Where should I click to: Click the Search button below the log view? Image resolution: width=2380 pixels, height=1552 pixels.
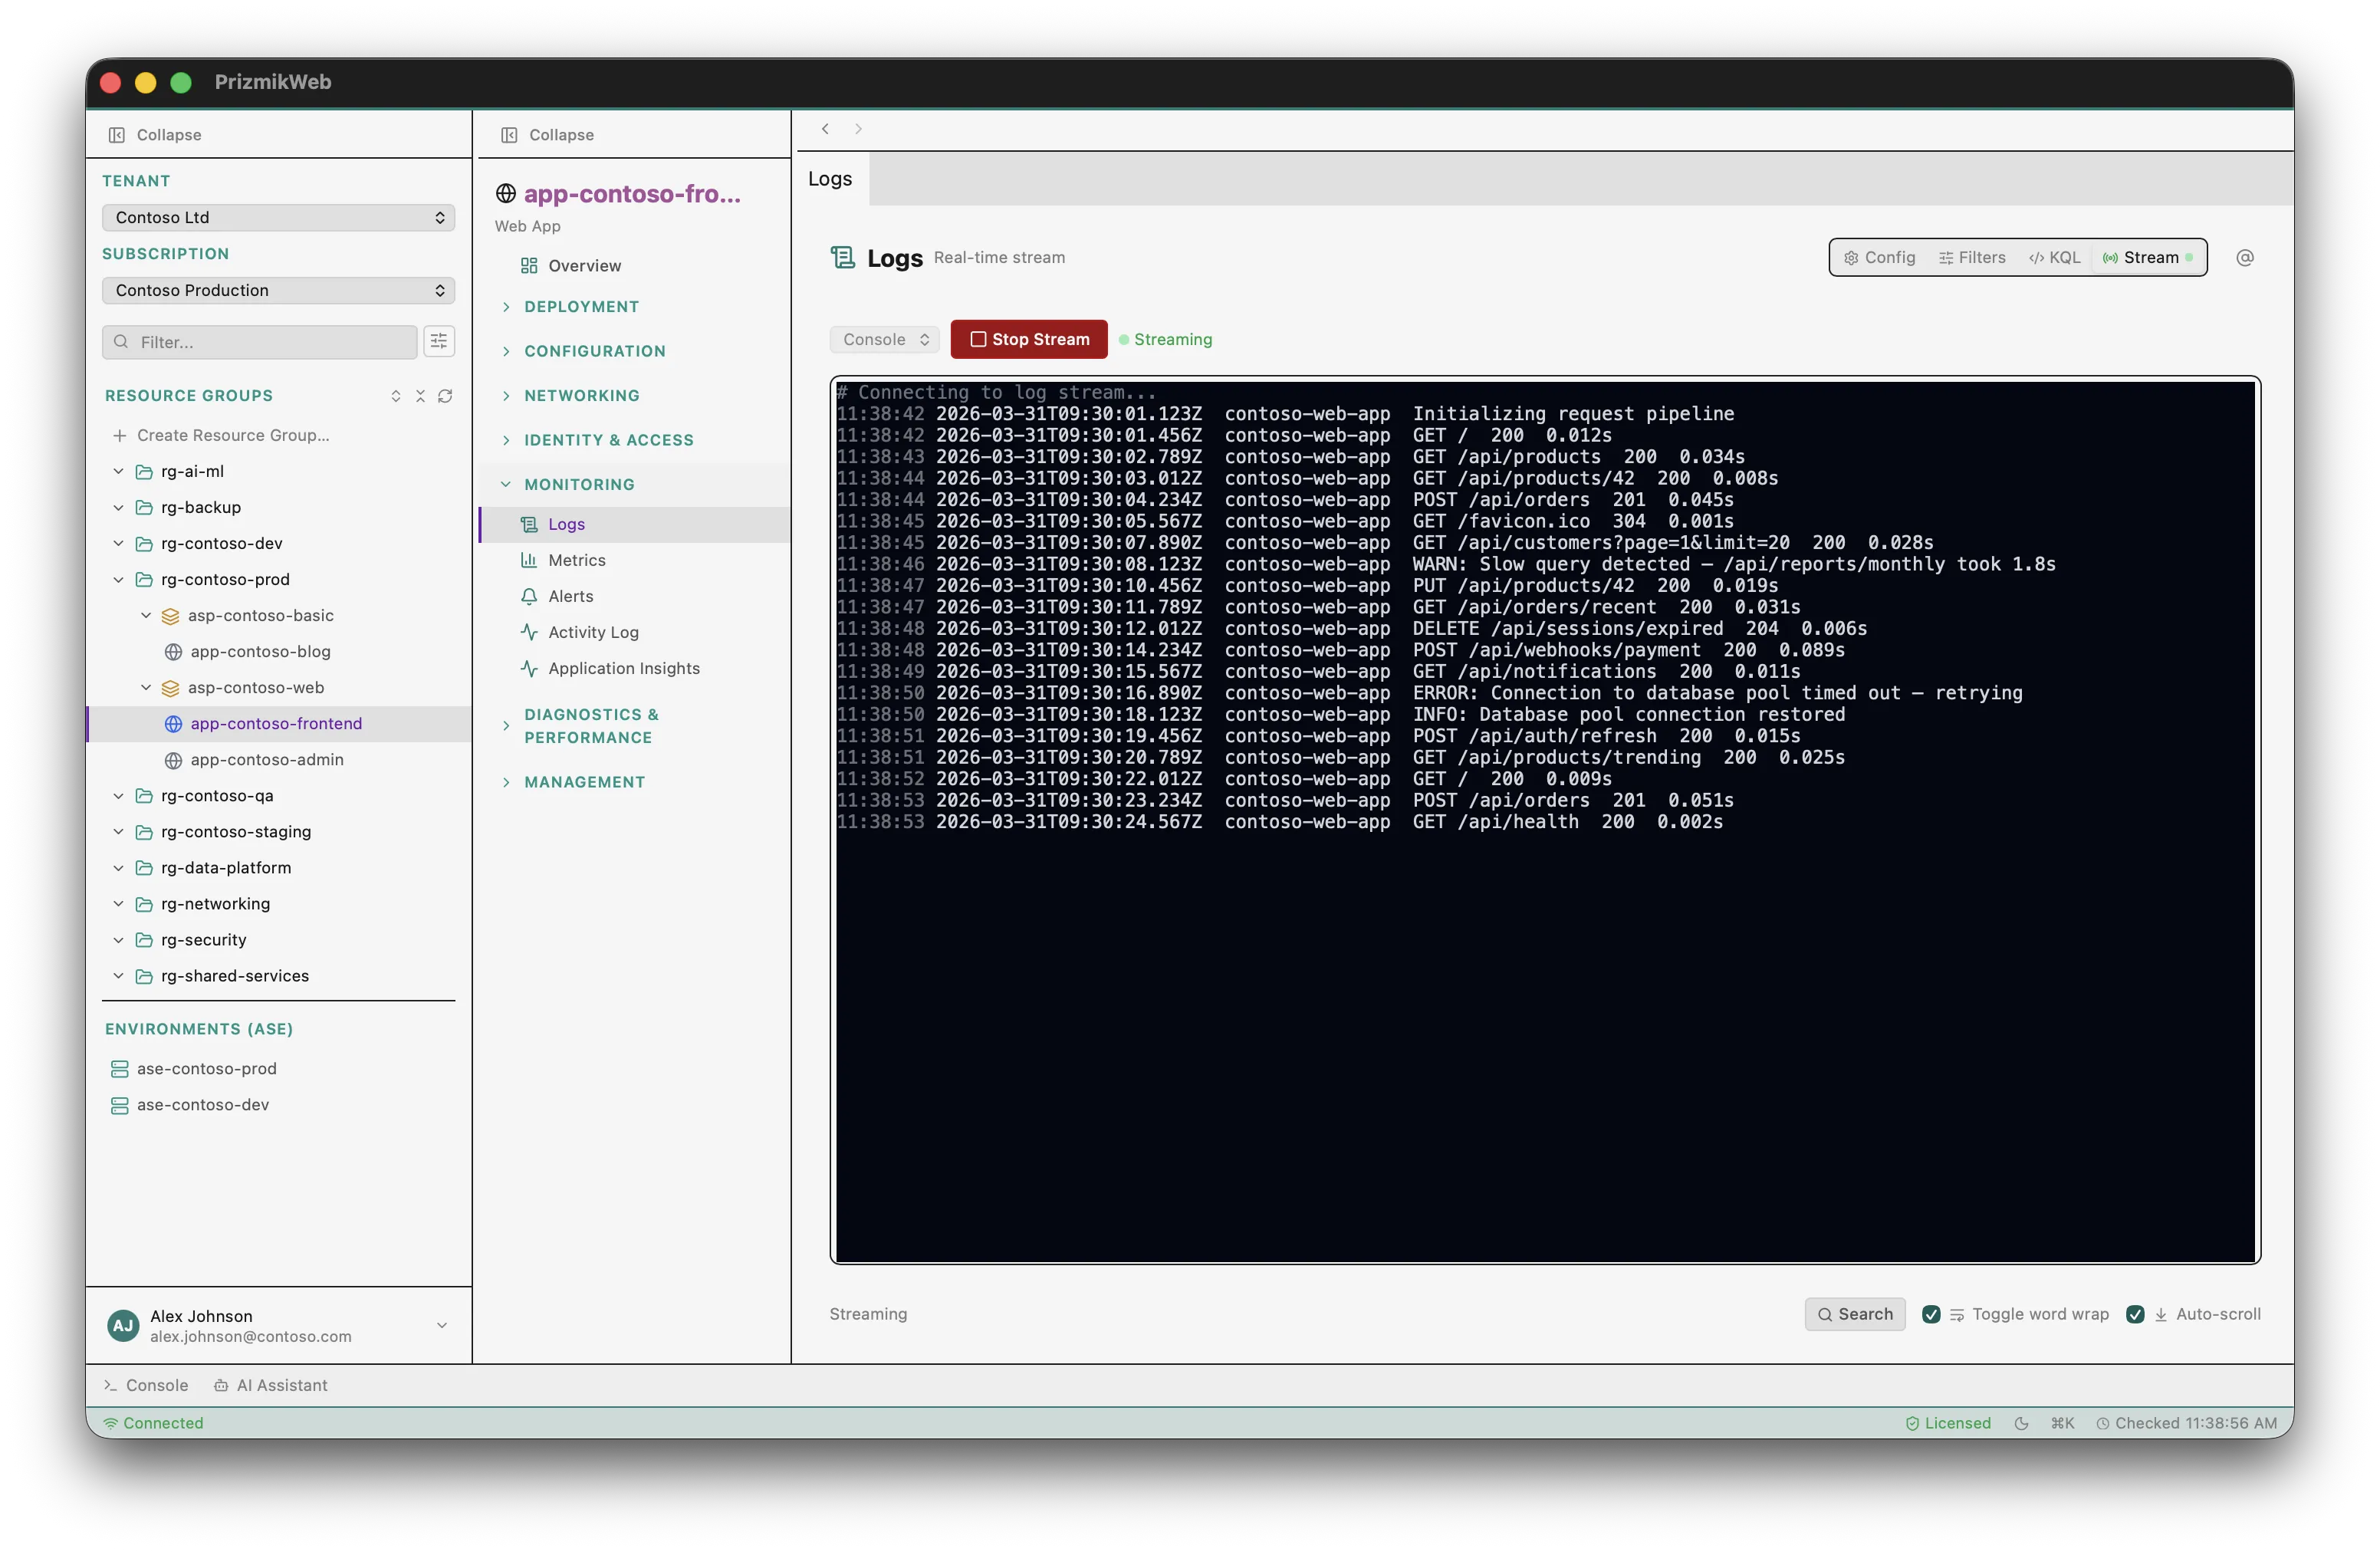[x=1854, y=1314]
